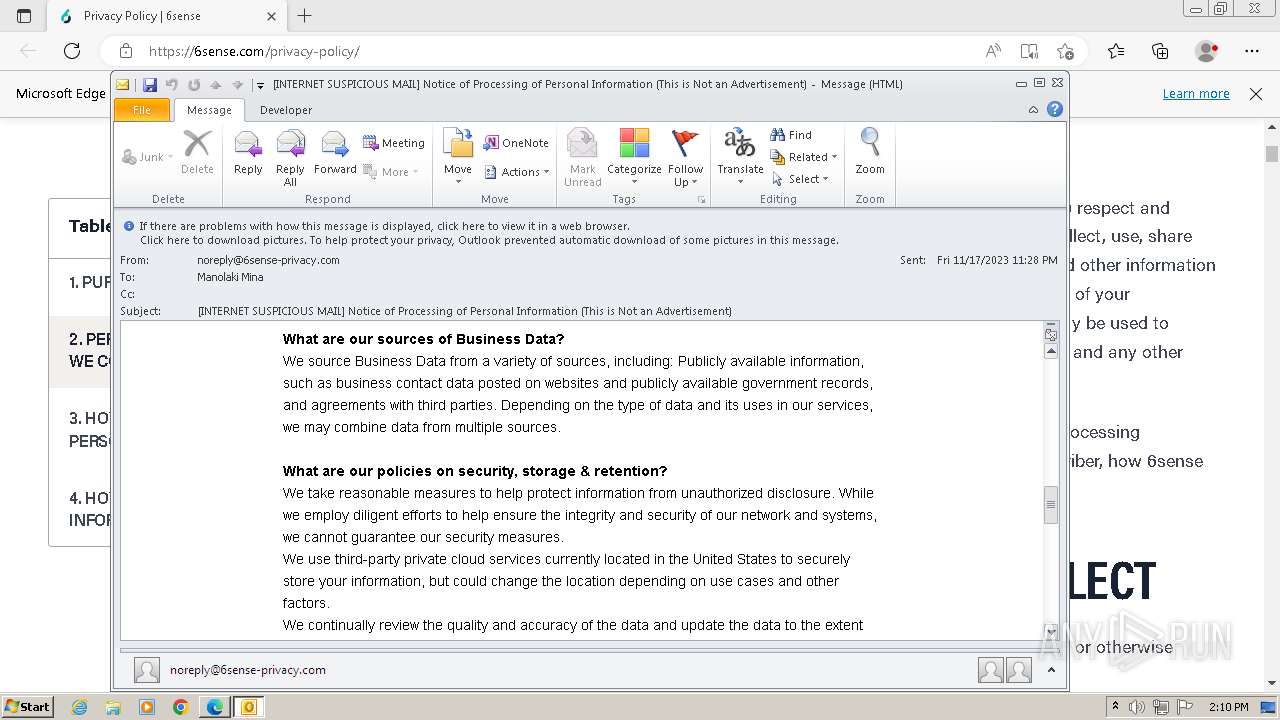
Task: Open the File tab in Outlook
Action: click(142, 110)
